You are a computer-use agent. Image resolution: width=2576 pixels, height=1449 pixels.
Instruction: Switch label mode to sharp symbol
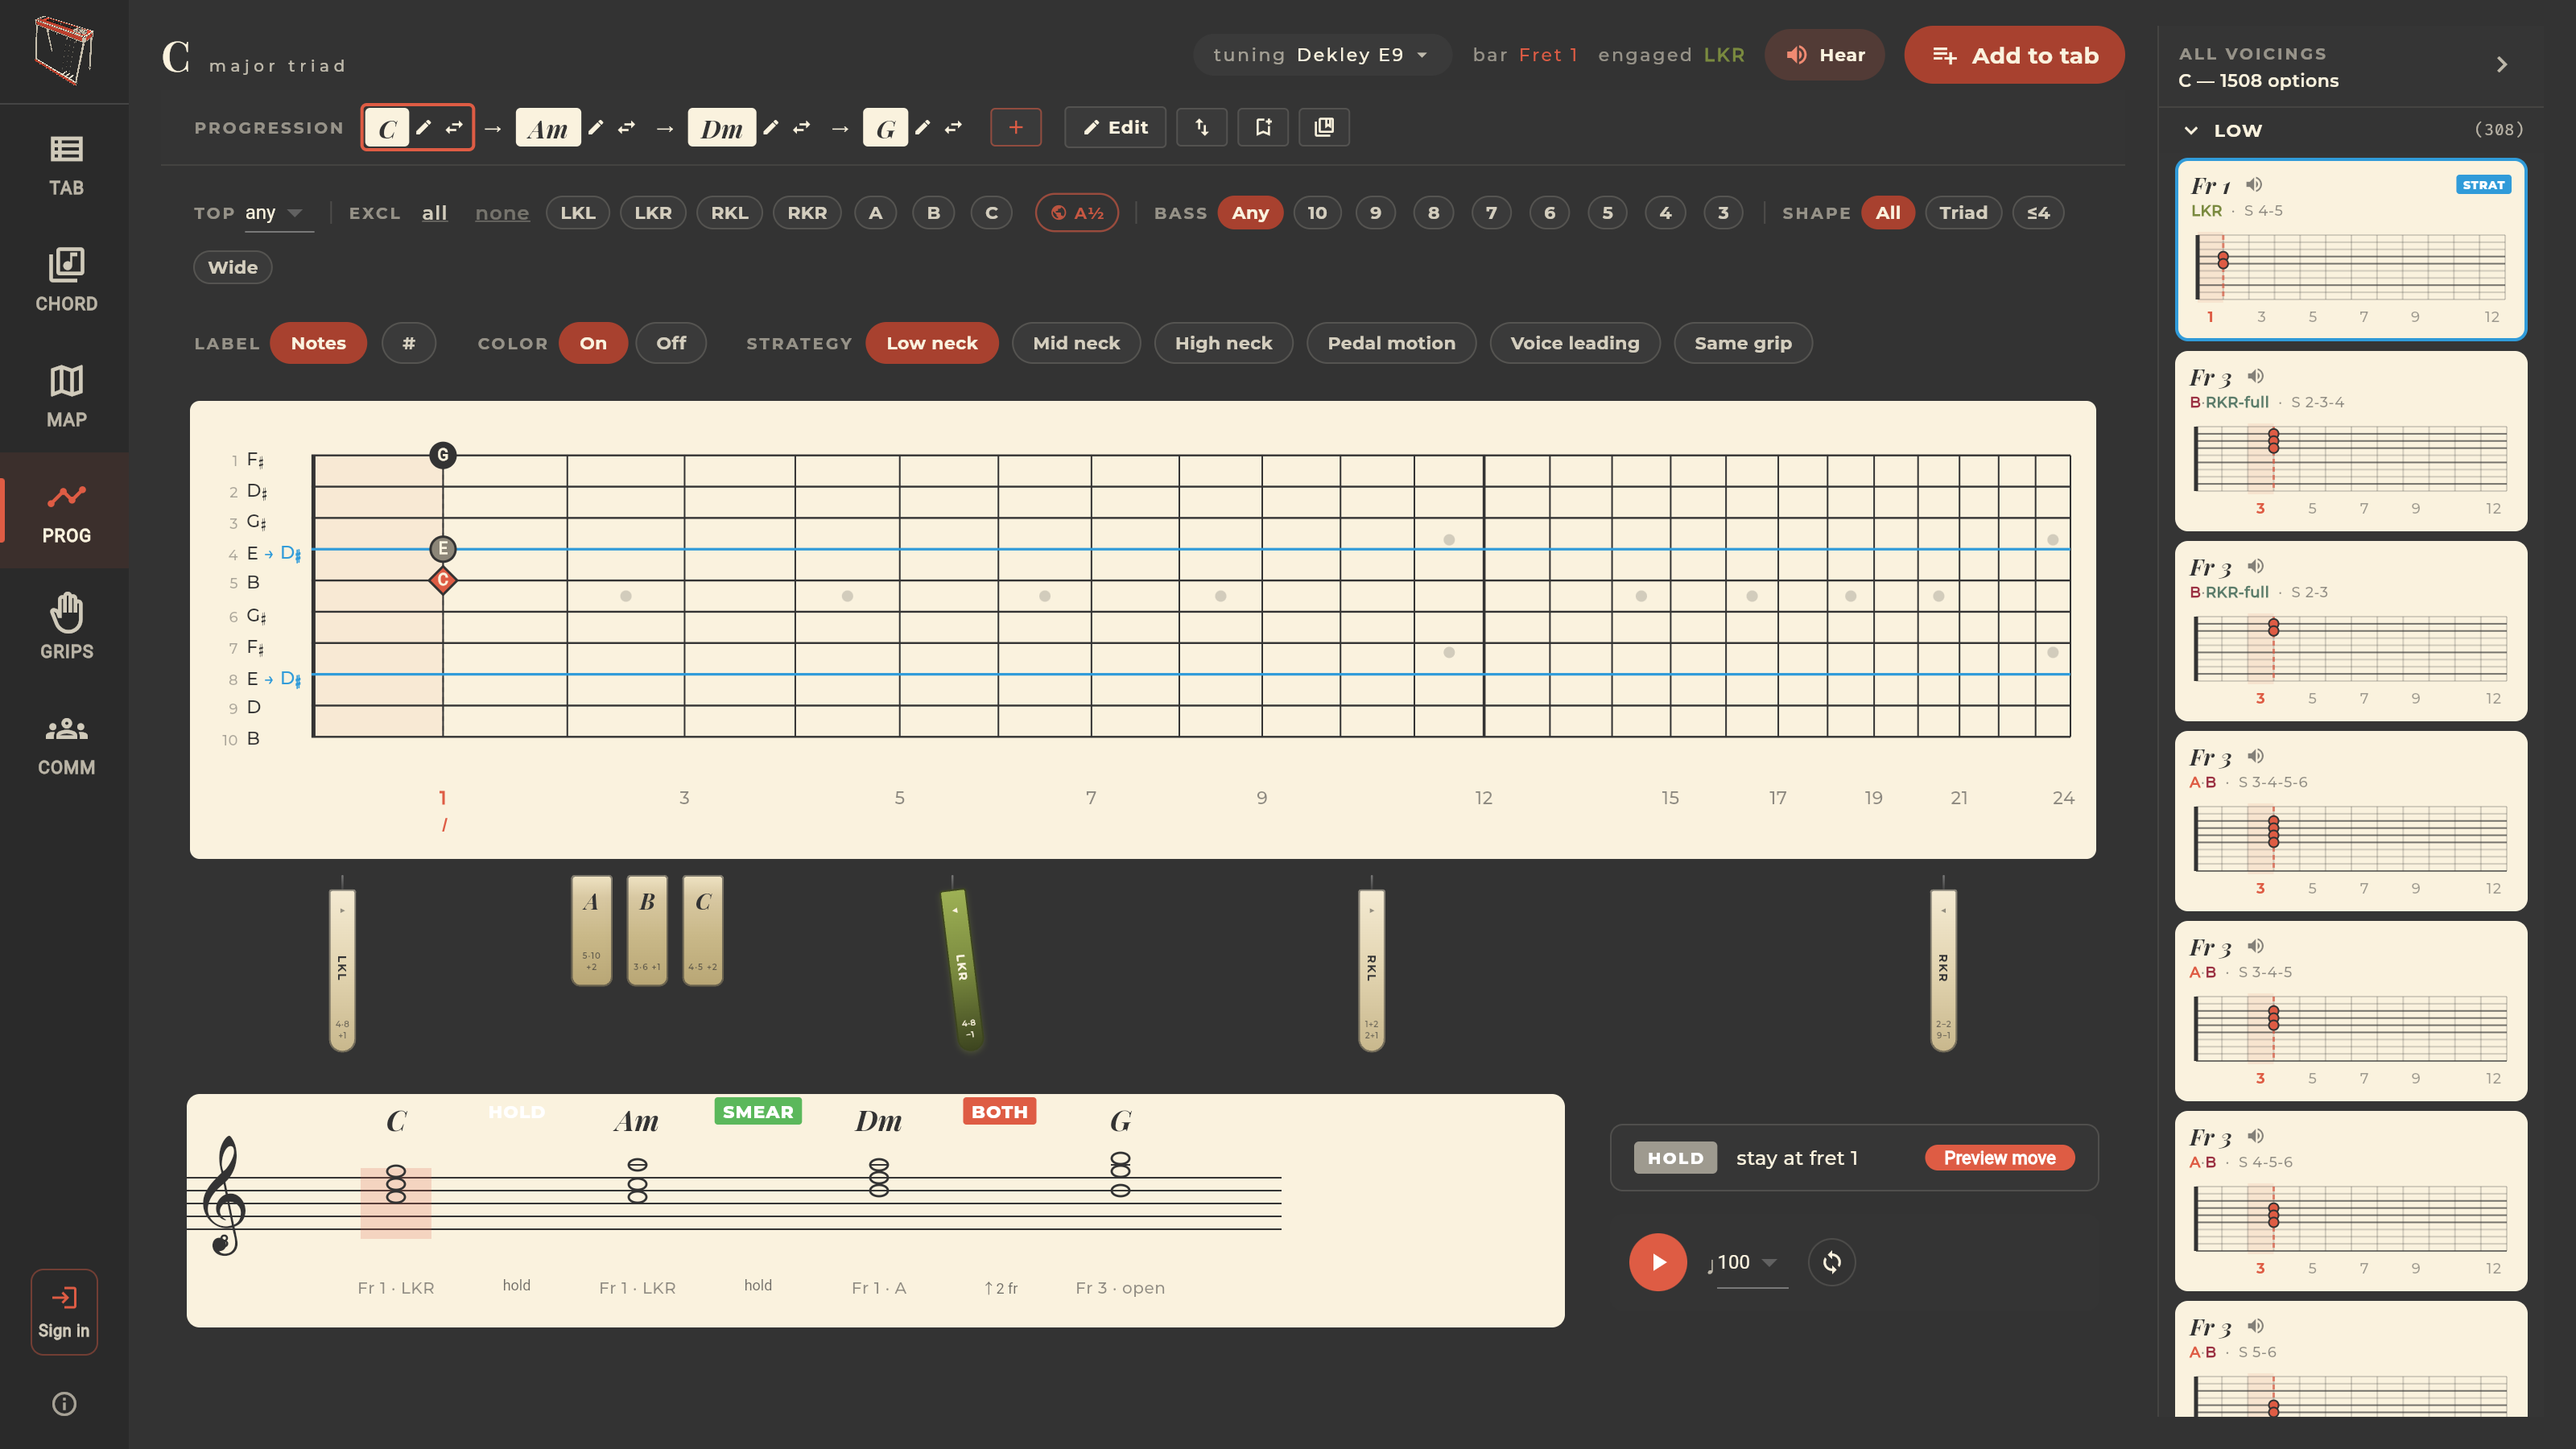coord(409,343)
